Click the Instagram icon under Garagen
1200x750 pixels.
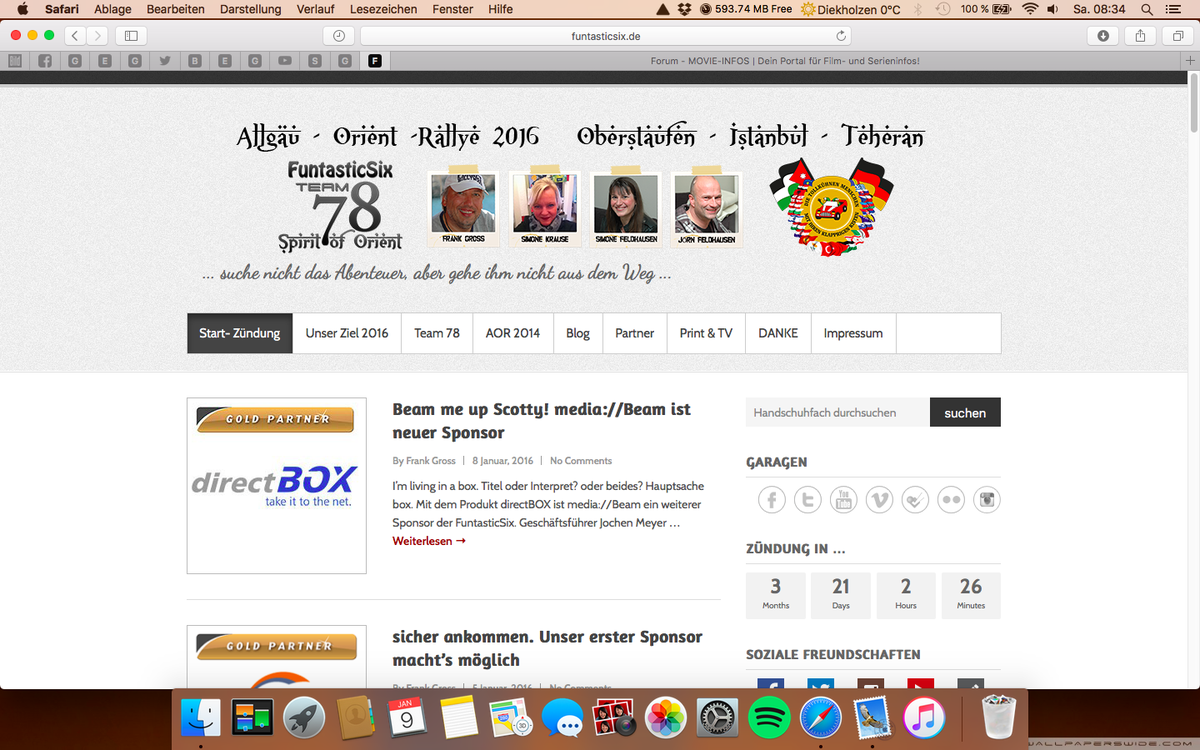[x=987, y=499]
